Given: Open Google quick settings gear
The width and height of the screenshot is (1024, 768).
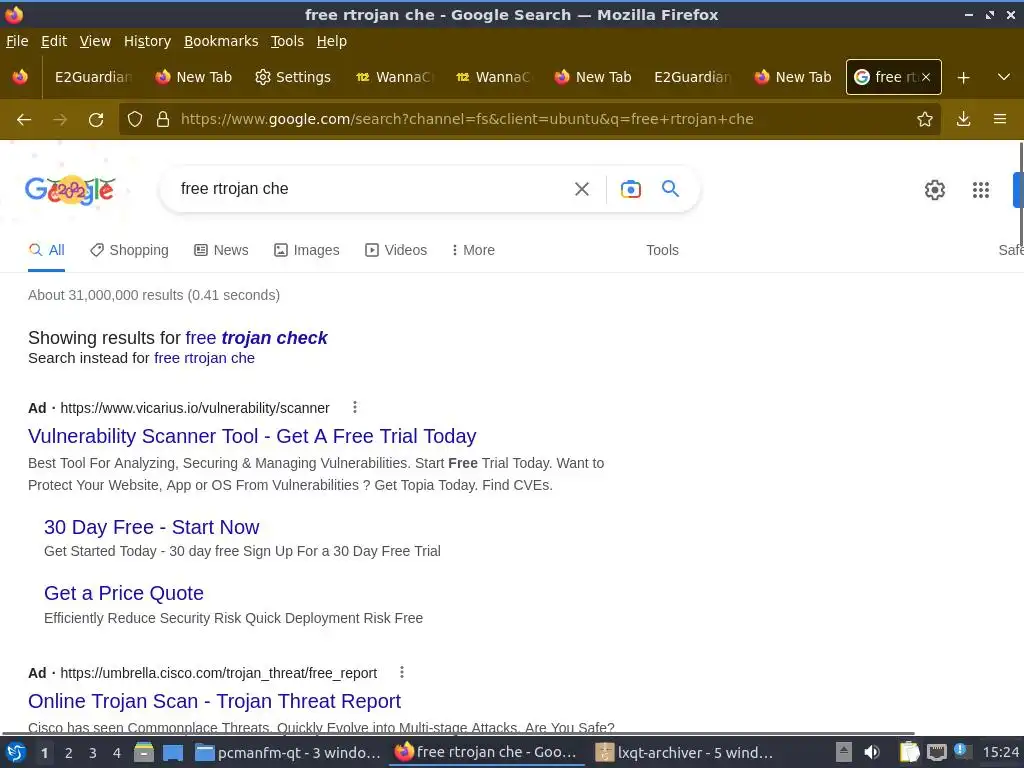Looking at the screenshot, I should tap(935, 190).
